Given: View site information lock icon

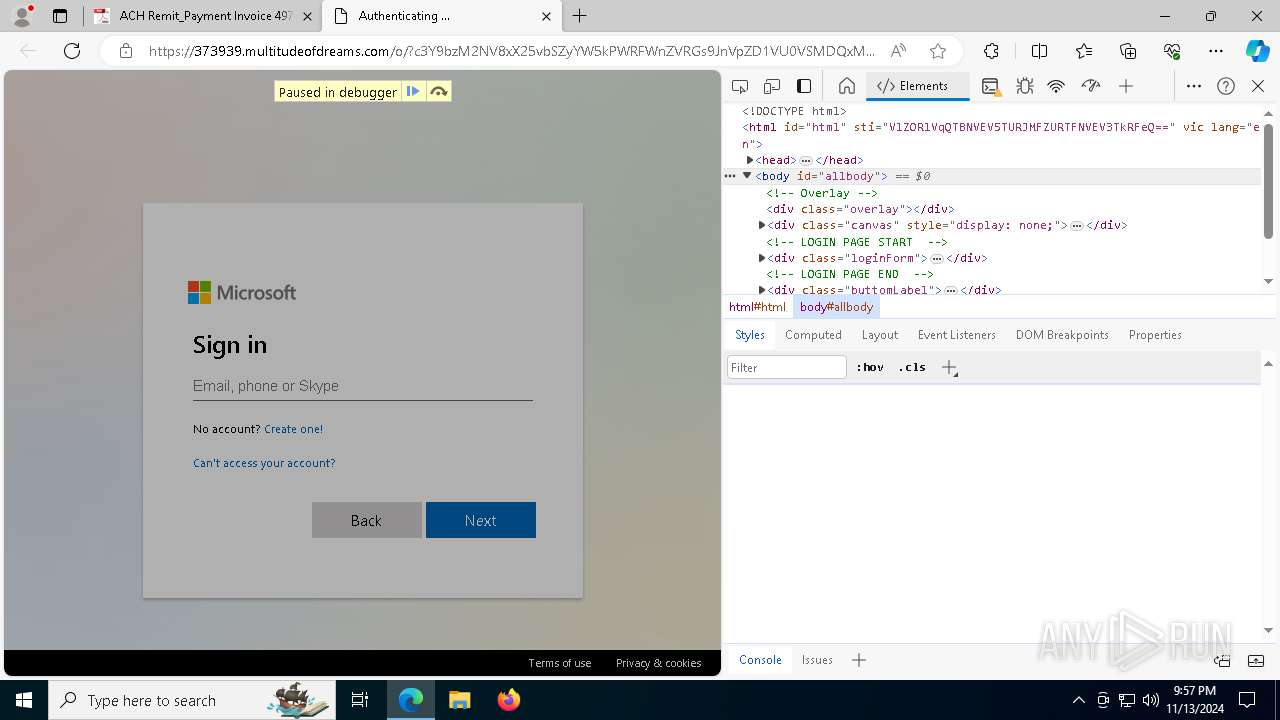Looking at the screenshot, I should tap(126, 51).
